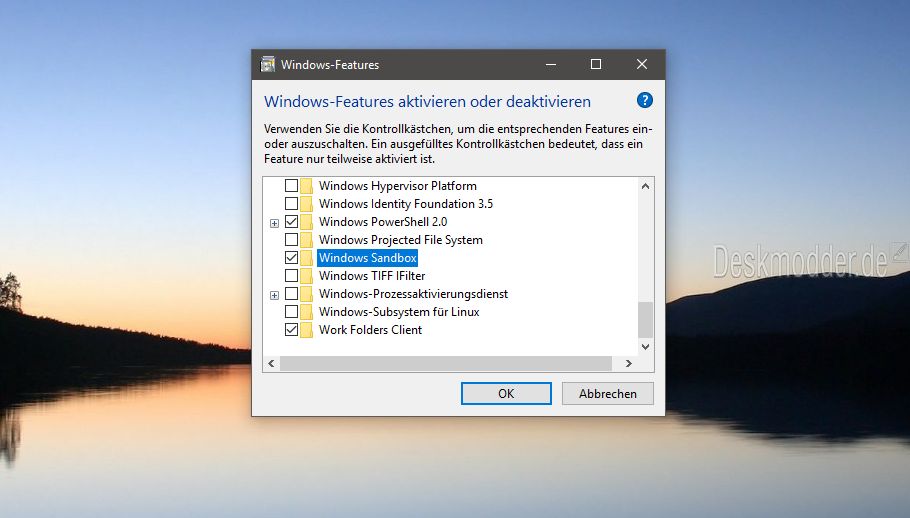Click folder icon beside Windows TIFF IFilter
Image resolution: width=910 pixels, height=518 pixels.
point(306,276)
